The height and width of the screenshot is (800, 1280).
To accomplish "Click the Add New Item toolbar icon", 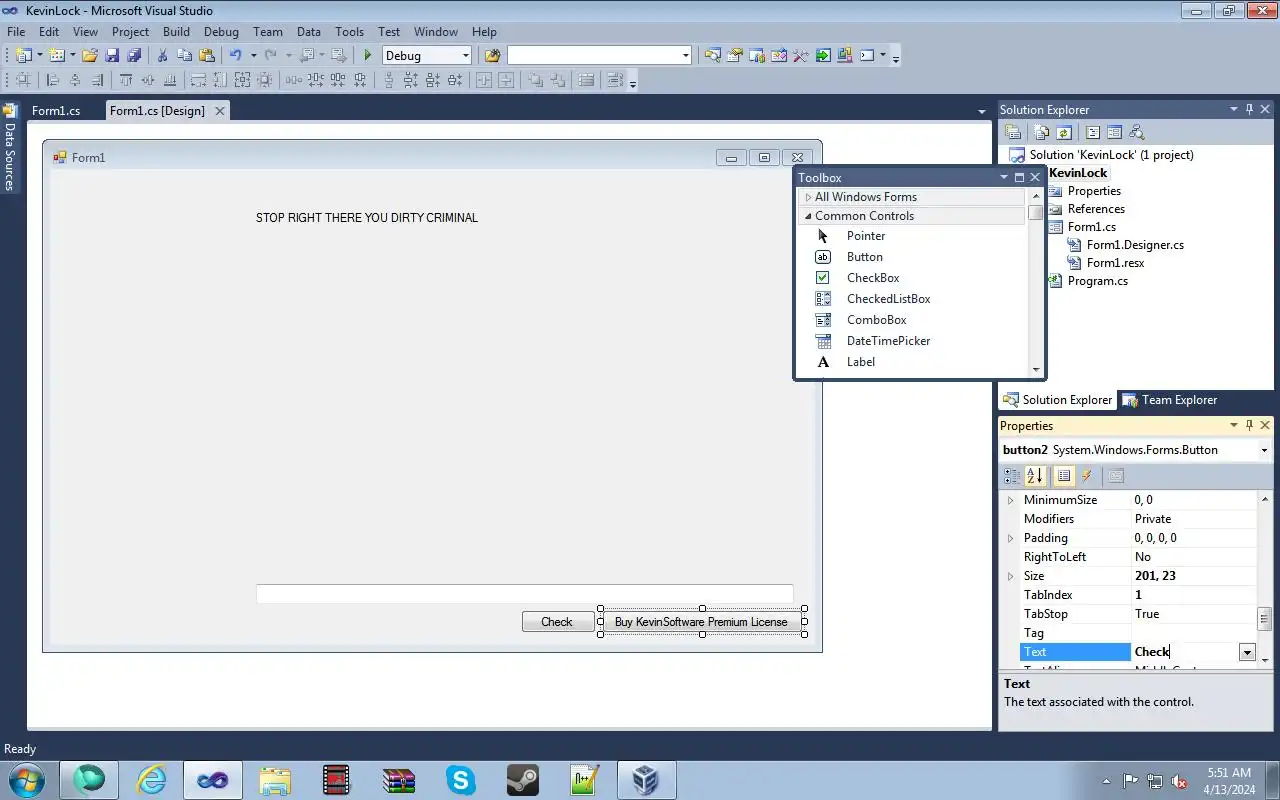I will [x=55, y=55].
